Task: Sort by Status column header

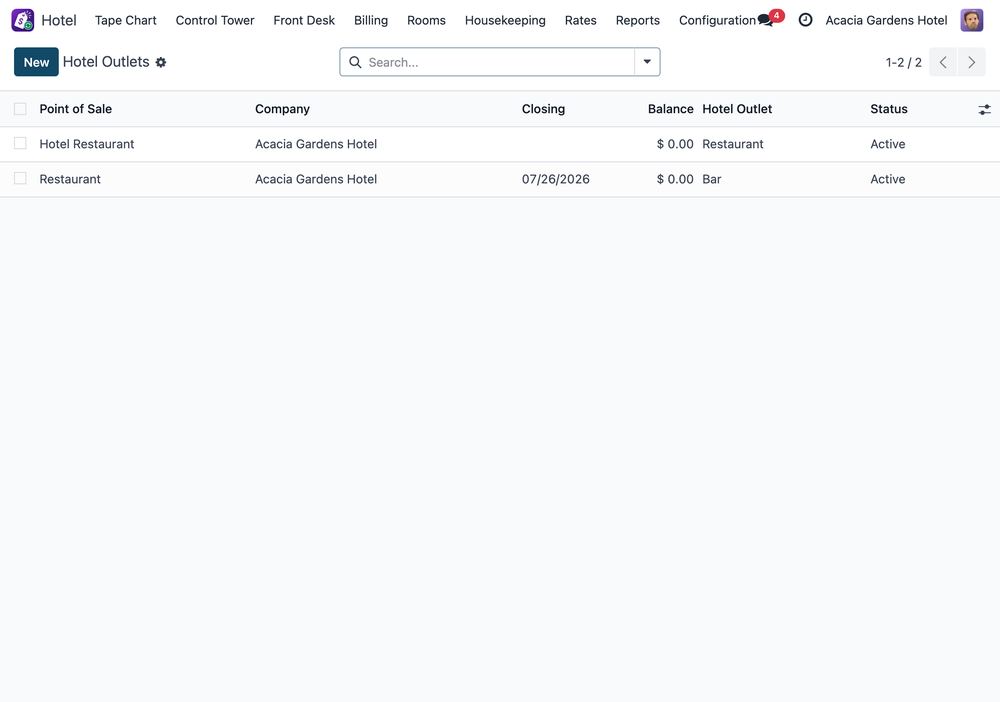Action: [x=888, y=109]
